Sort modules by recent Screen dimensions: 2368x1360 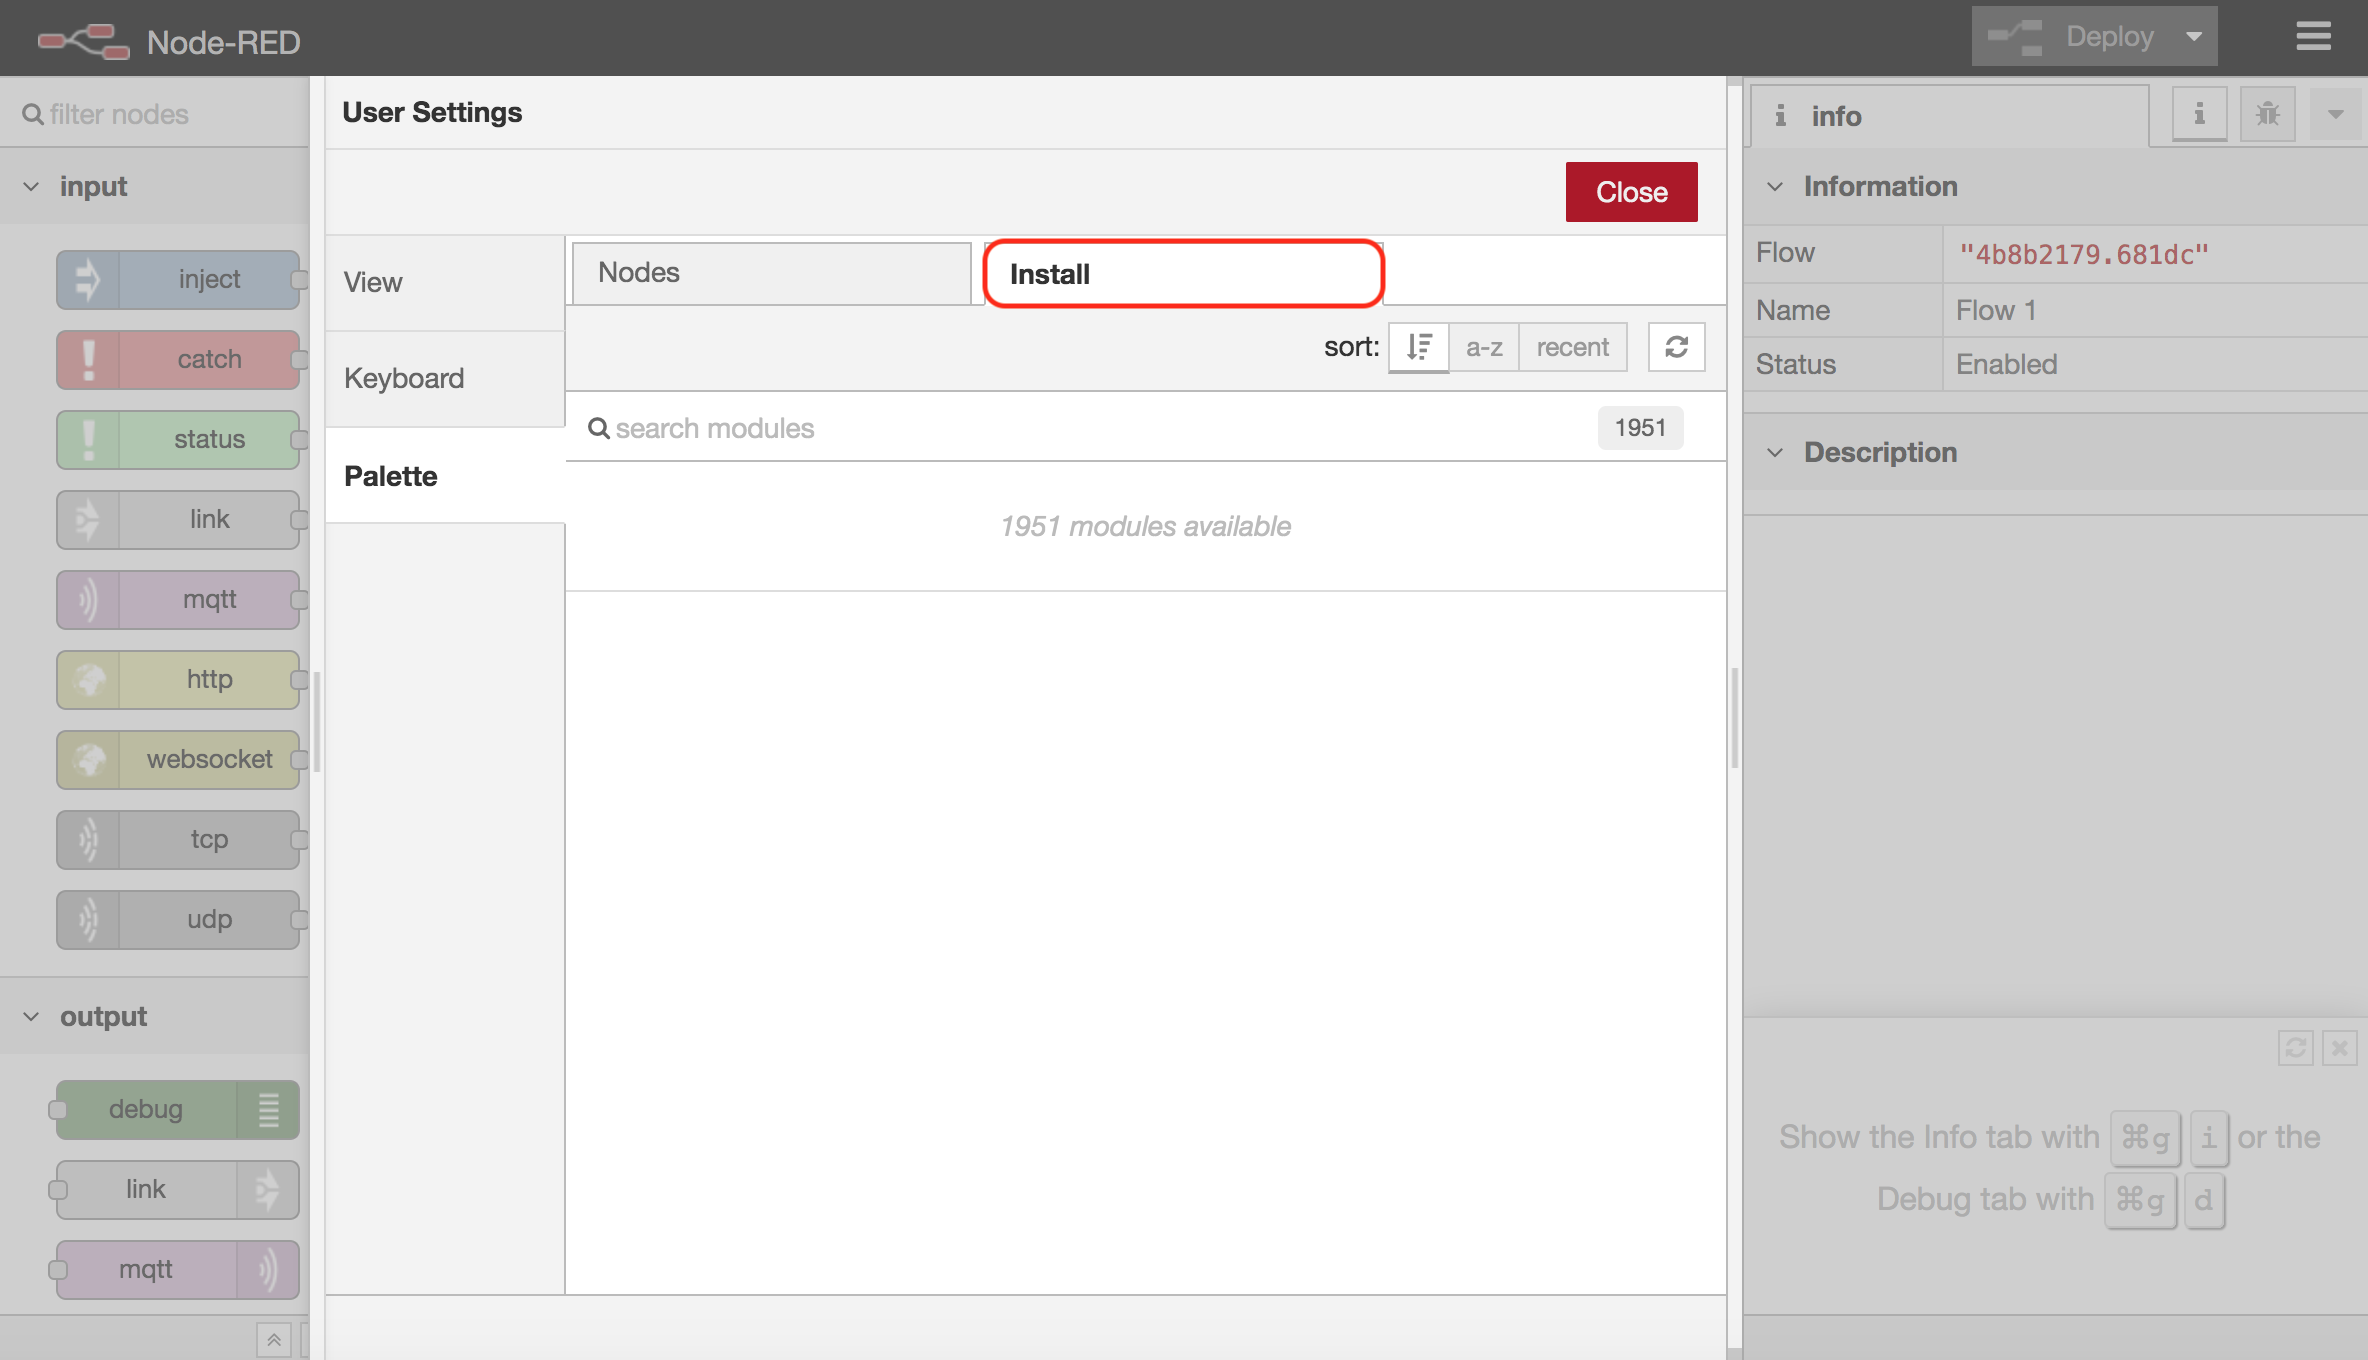pos(1572,347)
